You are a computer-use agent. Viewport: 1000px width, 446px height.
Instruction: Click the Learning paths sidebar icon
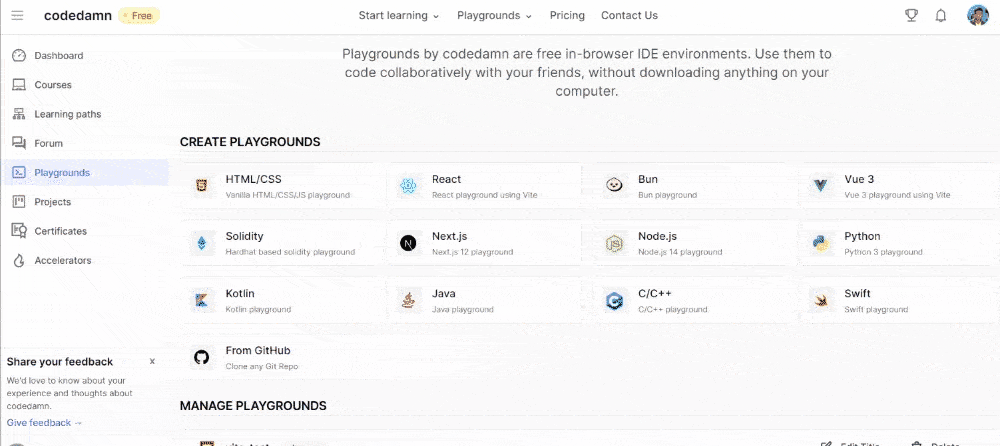[18, 114]
